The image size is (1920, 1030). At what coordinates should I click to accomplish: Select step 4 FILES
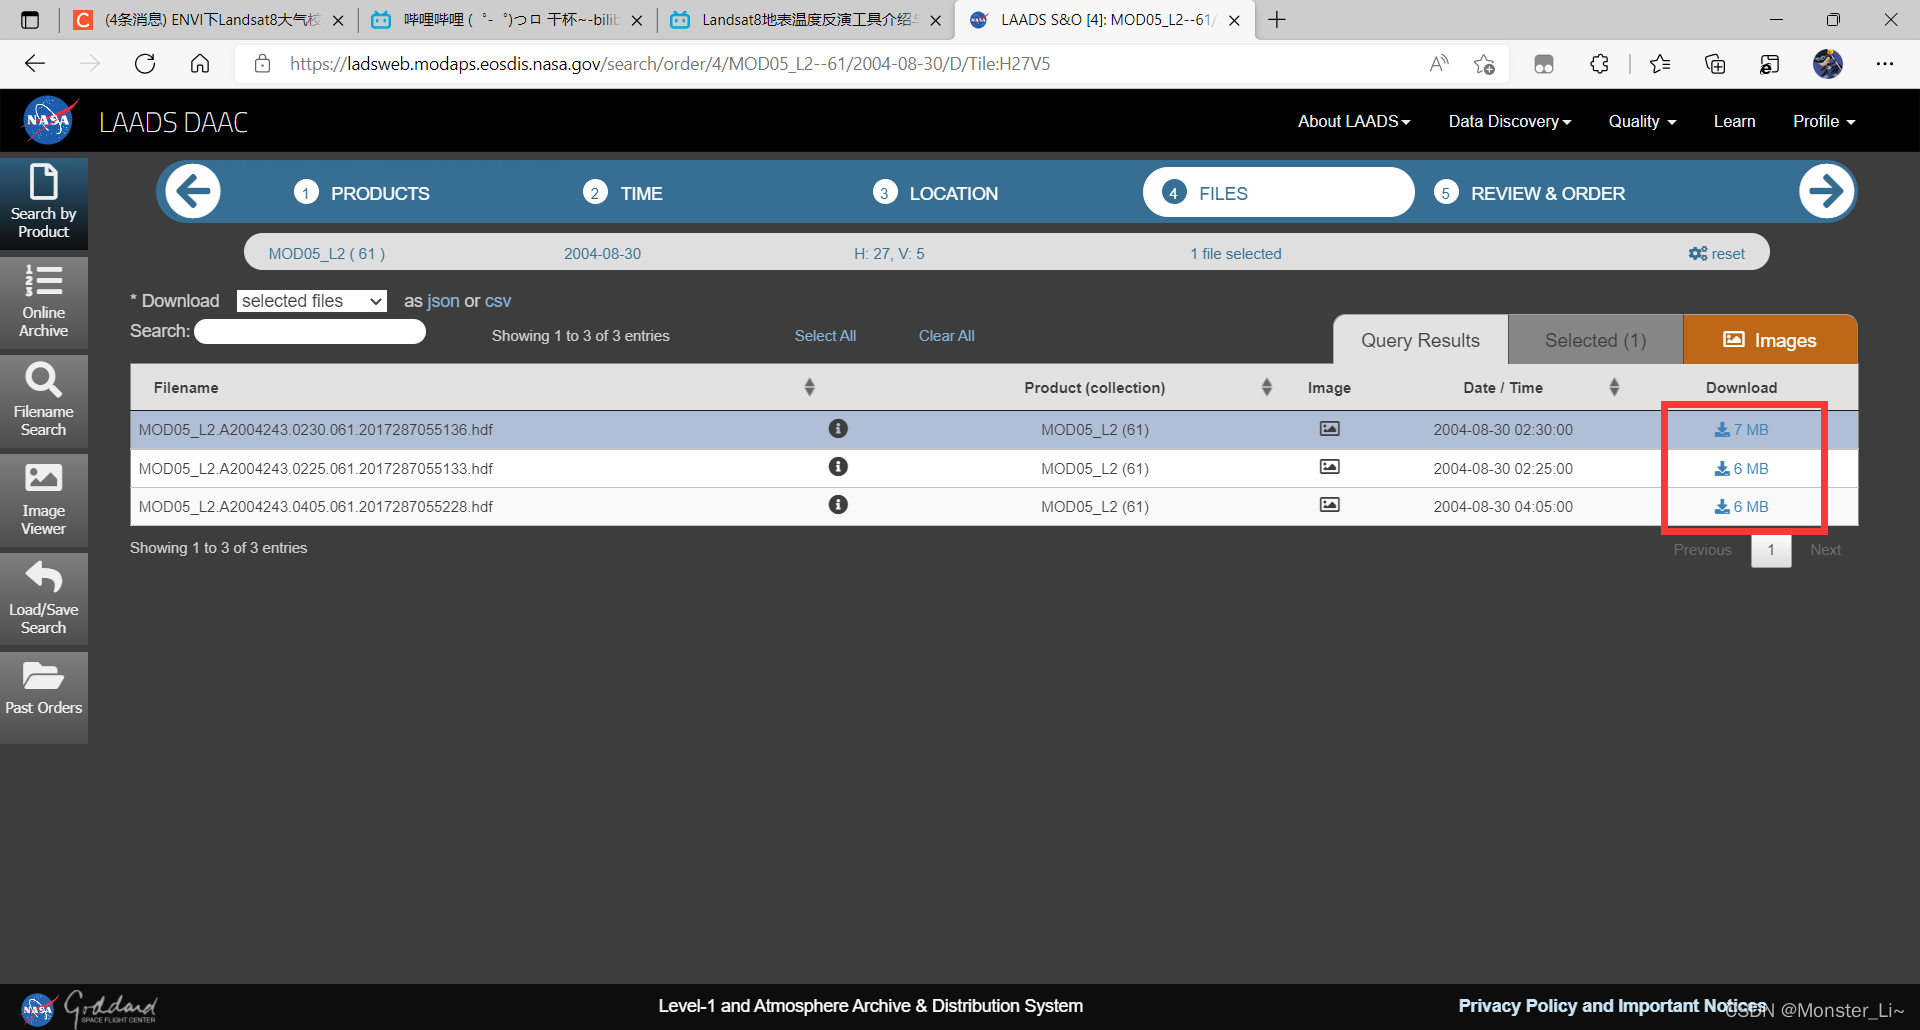(1278, 192)
